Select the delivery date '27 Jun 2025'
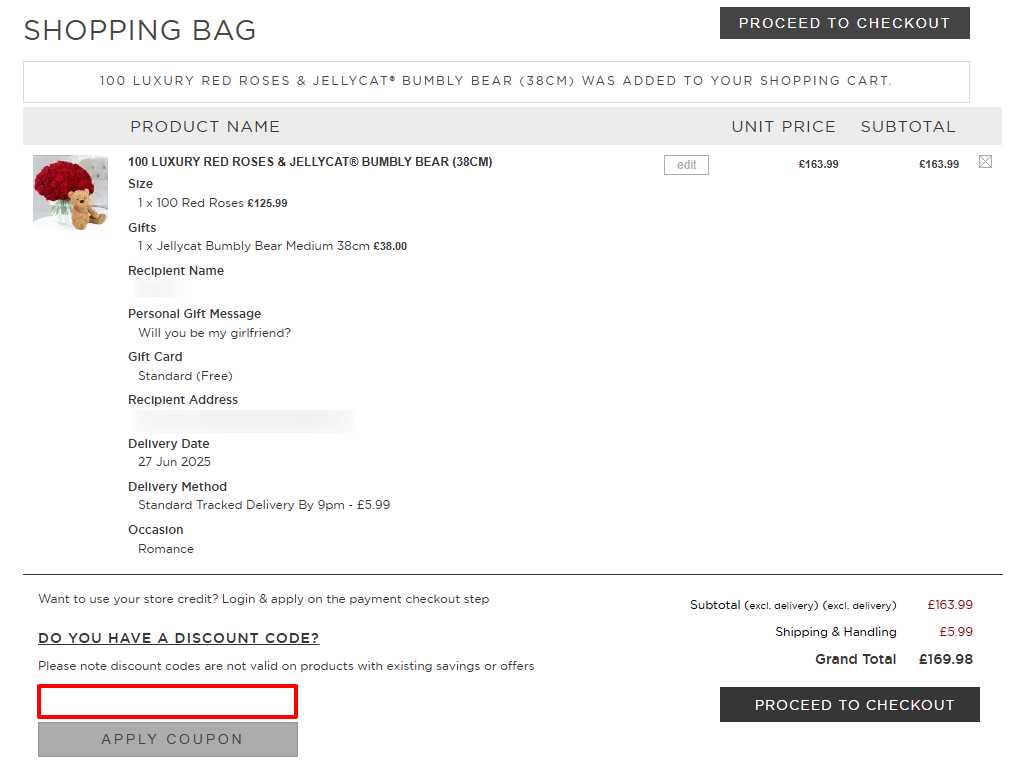The height and width of the screenshot is (768, 1032). pyautogui.click(x=174, y=462)
